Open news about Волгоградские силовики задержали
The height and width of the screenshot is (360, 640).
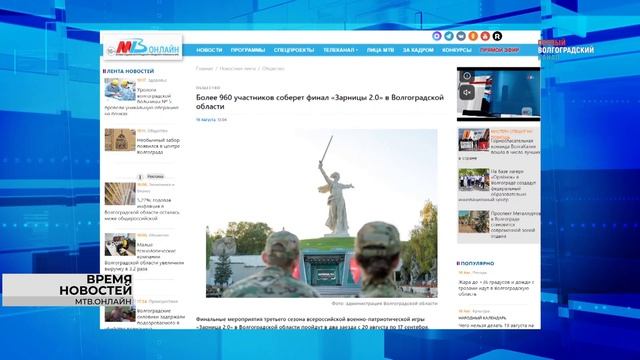point(161,317)
